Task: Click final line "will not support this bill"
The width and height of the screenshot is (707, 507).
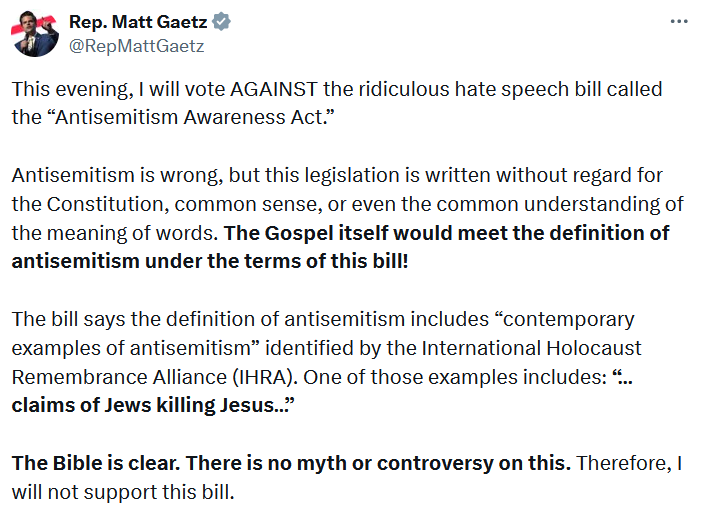Action: tap(123, 492)
